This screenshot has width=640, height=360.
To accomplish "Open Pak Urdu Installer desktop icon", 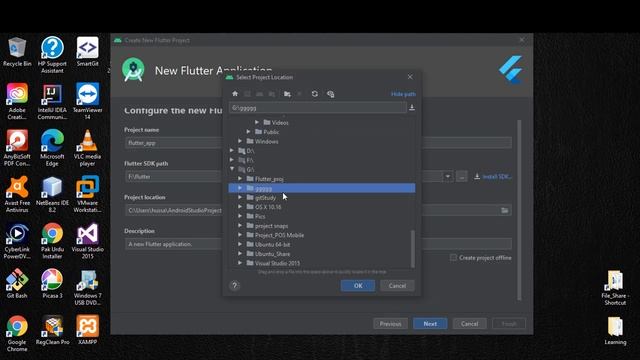I will (x=52, y=241).
